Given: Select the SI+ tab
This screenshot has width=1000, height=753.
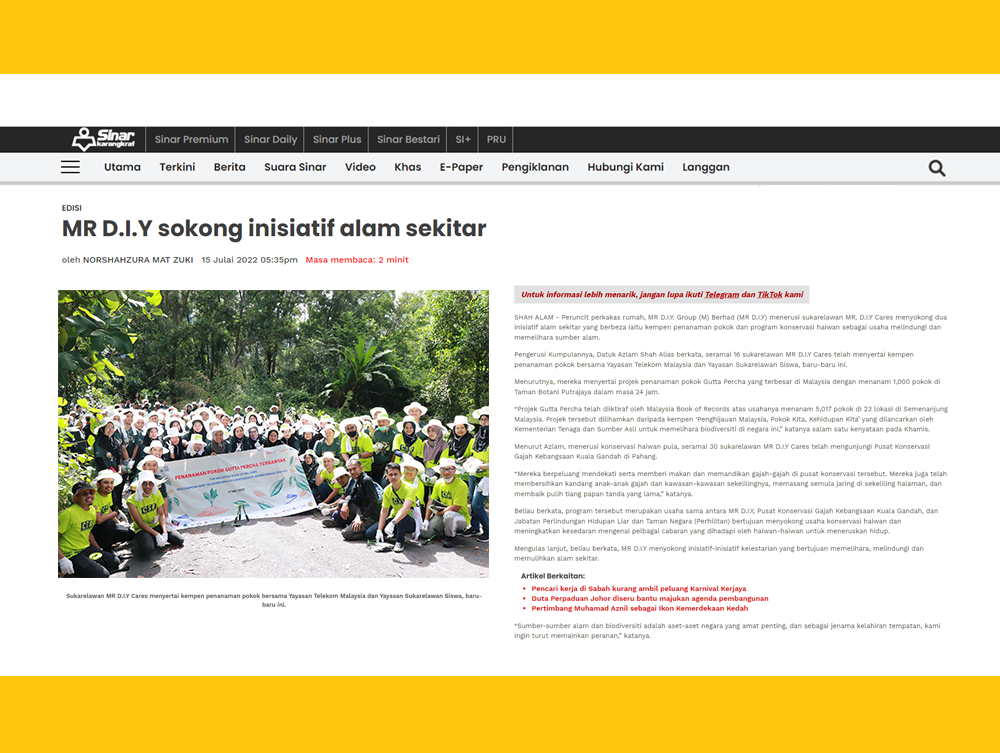Looking at the screenshot, I should 463,140.
